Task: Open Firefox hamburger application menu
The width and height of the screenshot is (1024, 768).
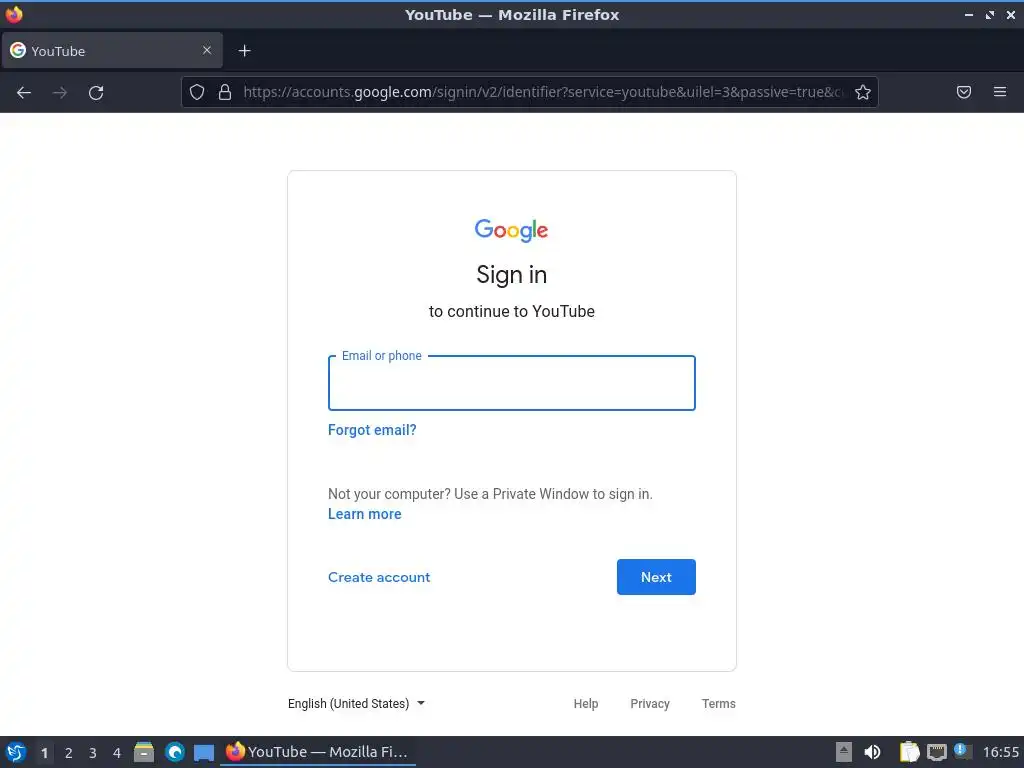Action: [1000, 92]
